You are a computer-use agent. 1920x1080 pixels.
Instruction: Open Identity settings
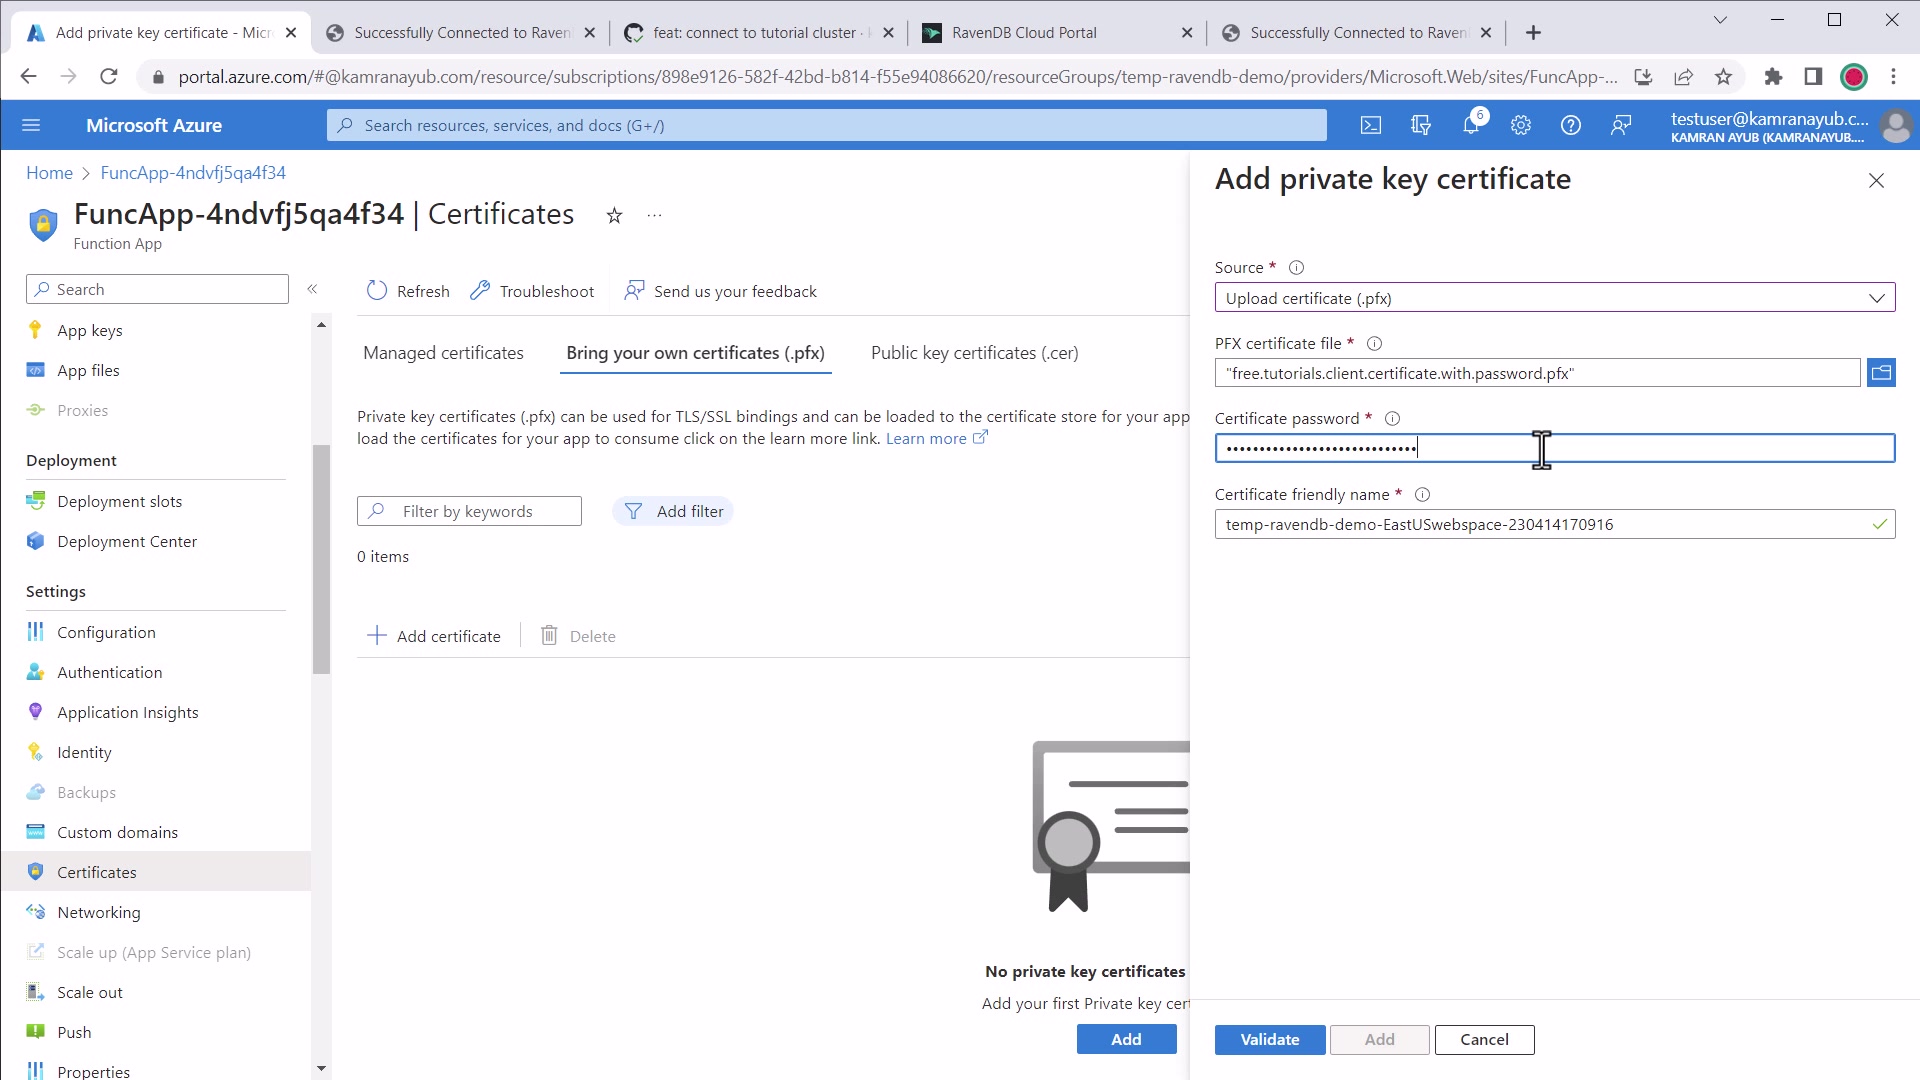coord(84,752)
